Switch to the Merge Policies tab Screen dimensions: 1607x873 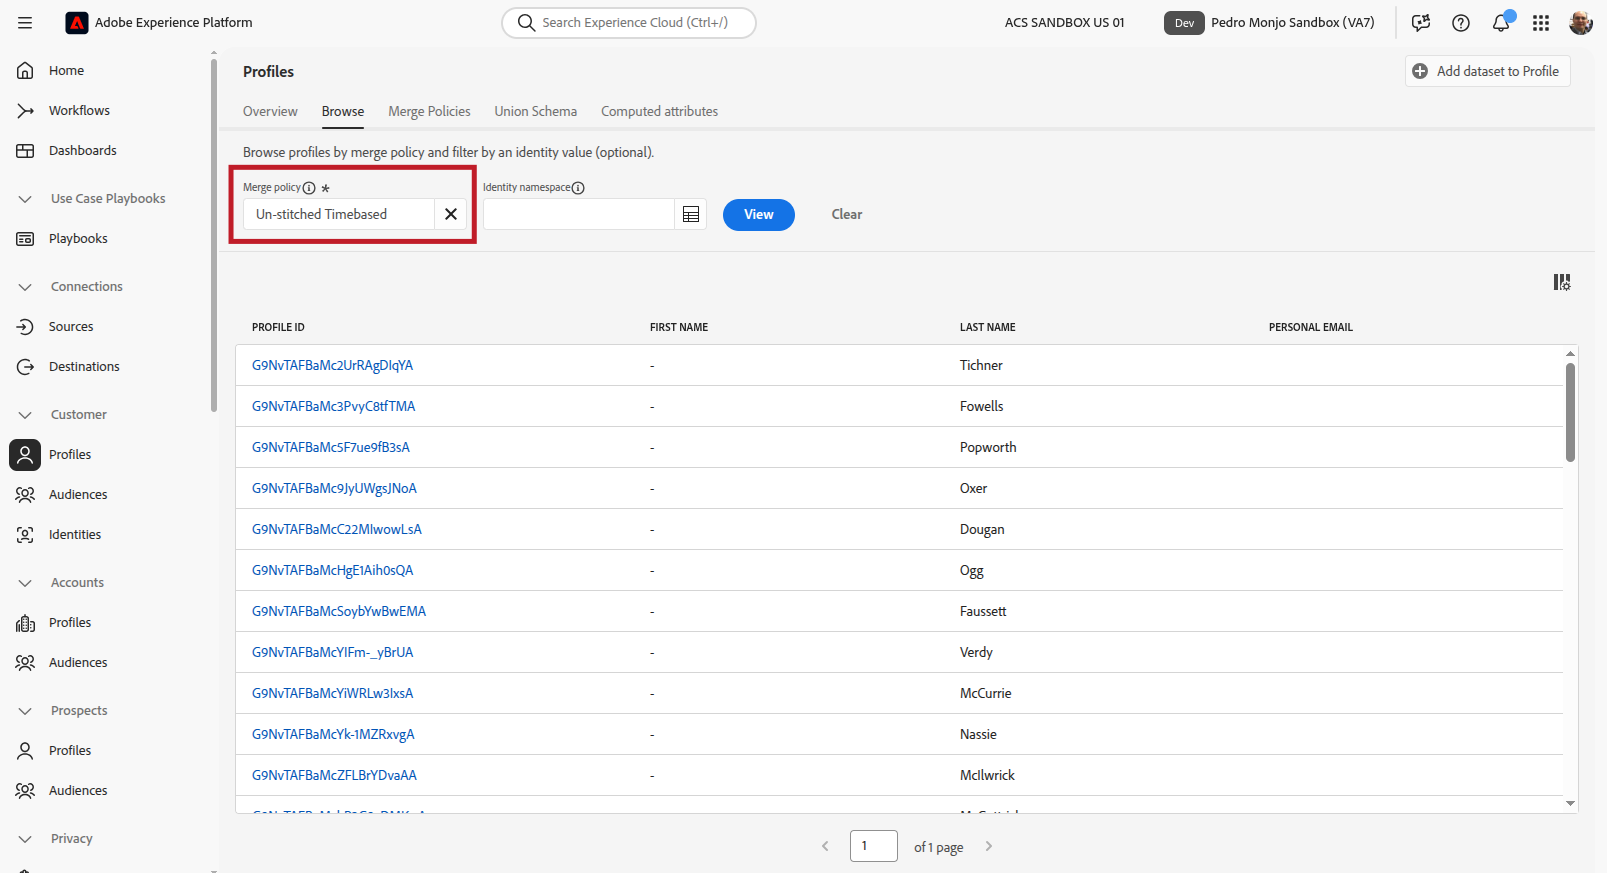(429, 111)
